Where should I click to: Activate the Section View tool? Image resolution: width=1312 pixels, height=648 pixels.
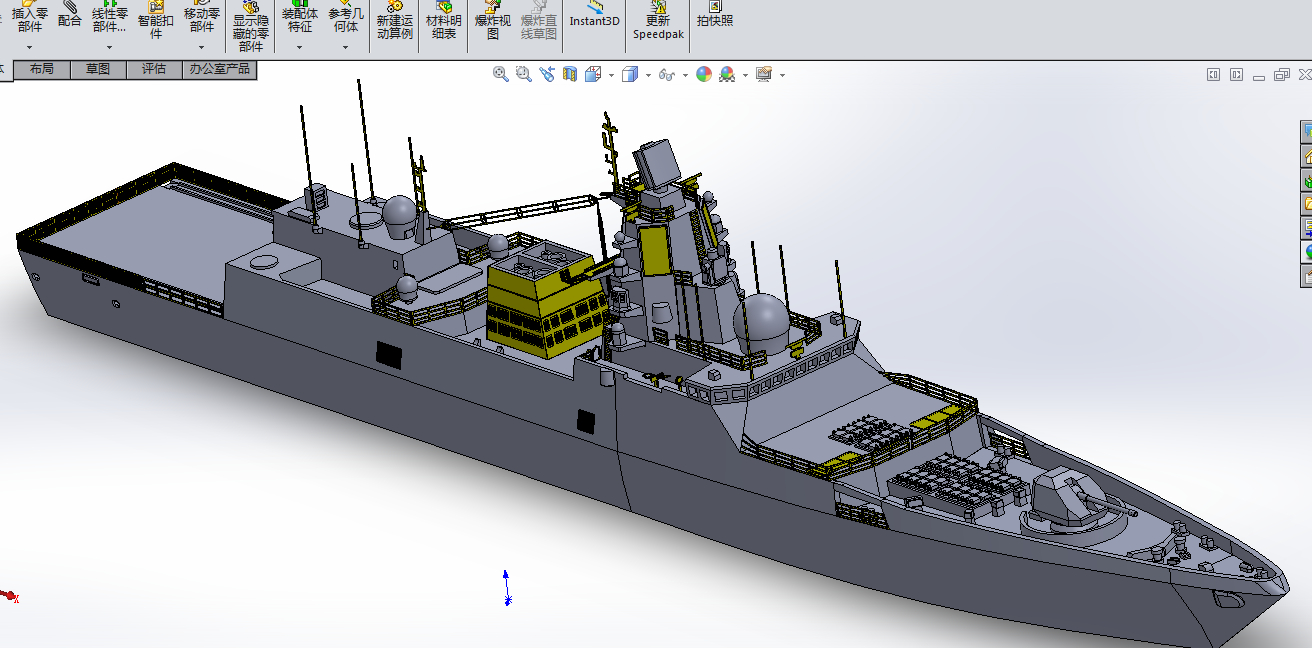570,75
